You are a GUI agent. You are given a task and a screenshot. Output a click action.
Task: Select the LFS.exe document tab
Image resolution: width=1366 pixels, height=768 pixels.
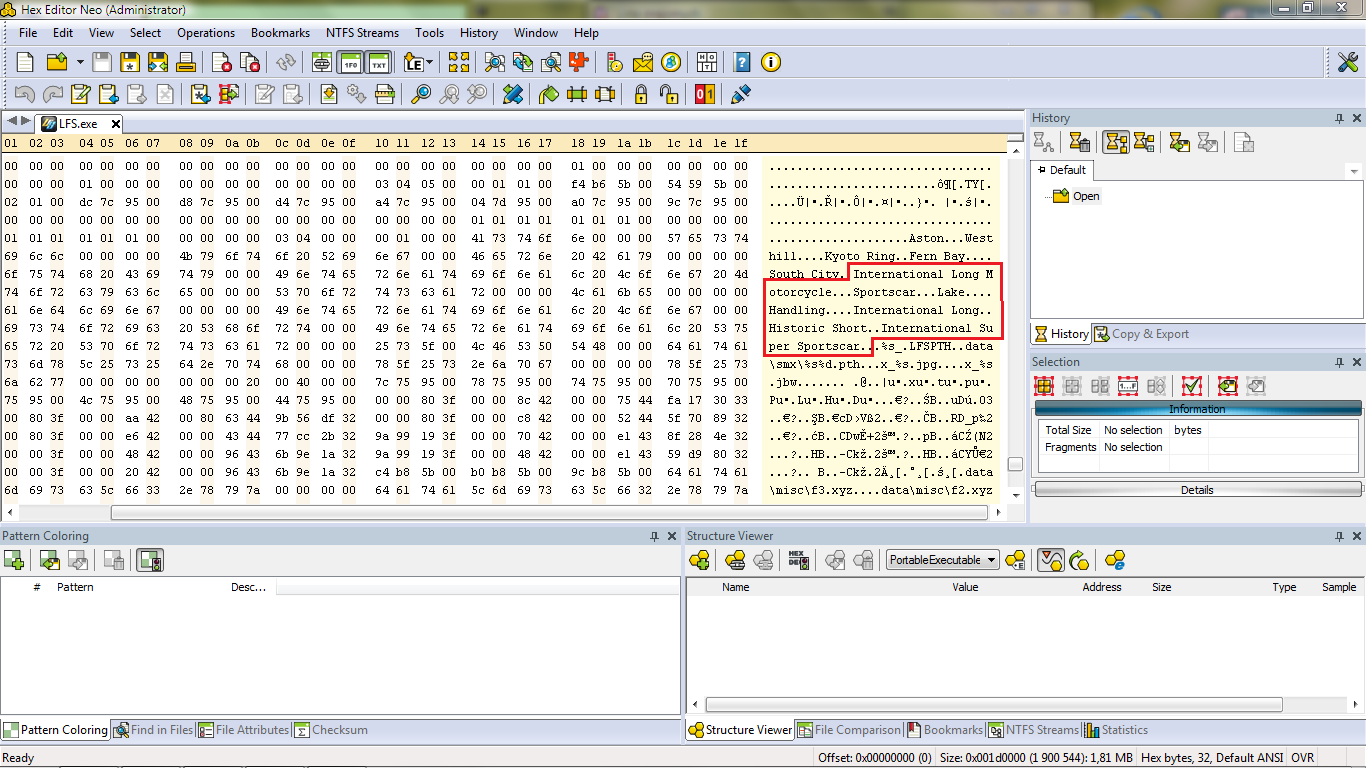click(x=78, y=124)
